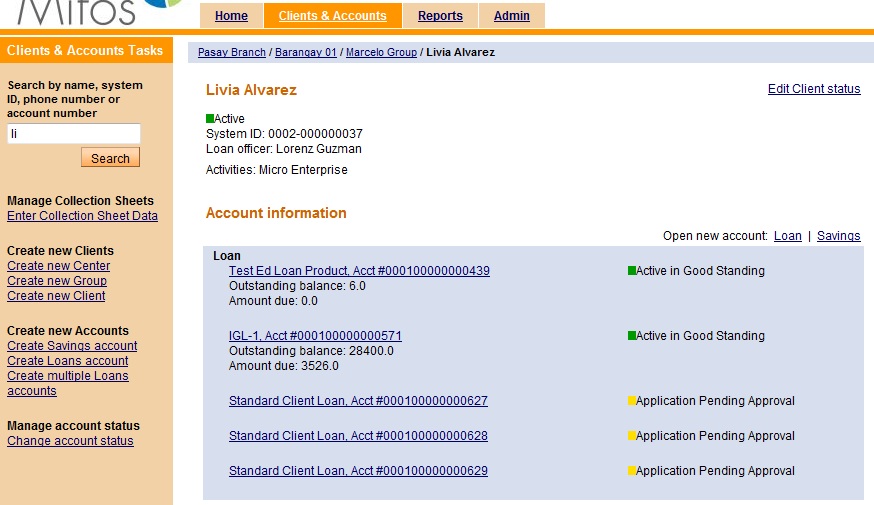
Task: Go to Pasay Branch breadcrumb
Action: coord(232,52)
